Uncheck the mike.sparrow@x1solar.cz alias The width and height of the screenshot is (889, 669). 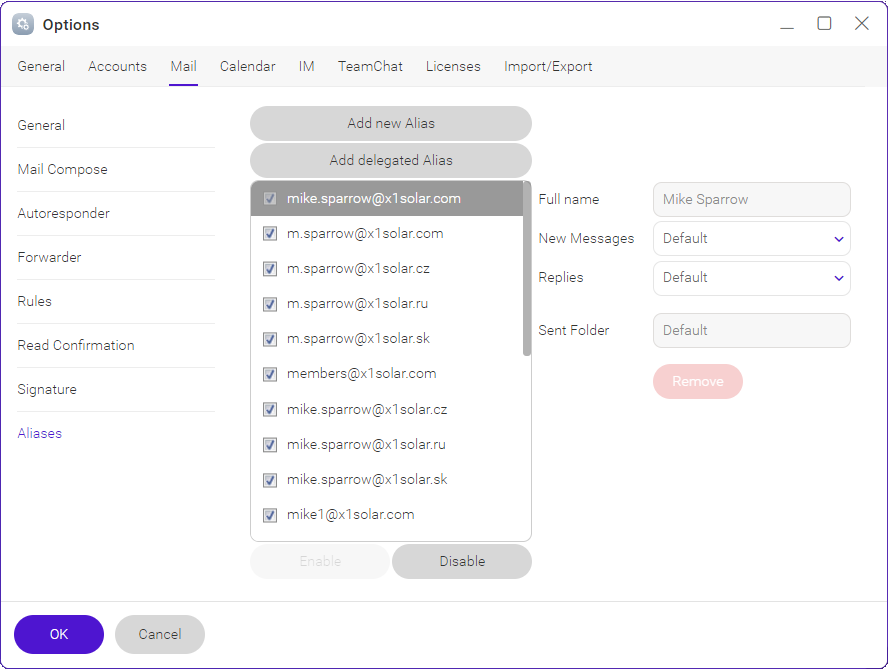click(x=270, y=409)
